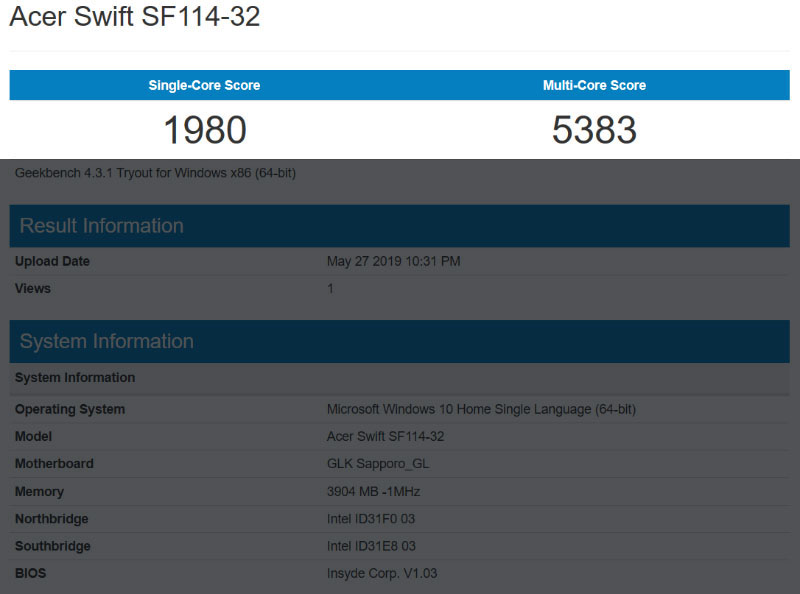Viewport: 800px width, 594px height.
Task: Click the Operating System label
Action: [x=70, y=409]
